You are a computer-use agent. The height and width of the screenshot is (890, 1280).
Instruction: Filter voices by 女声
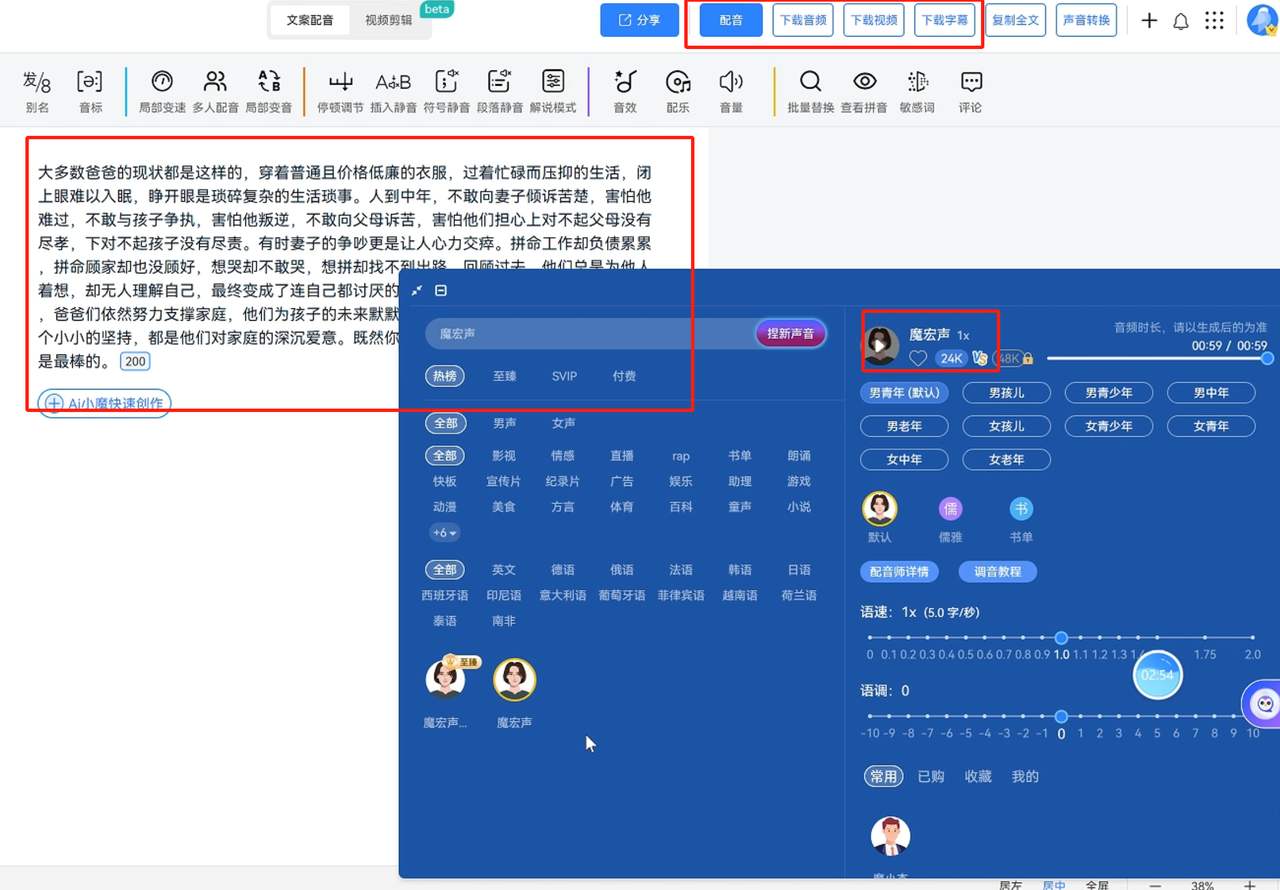coord(564,423)
